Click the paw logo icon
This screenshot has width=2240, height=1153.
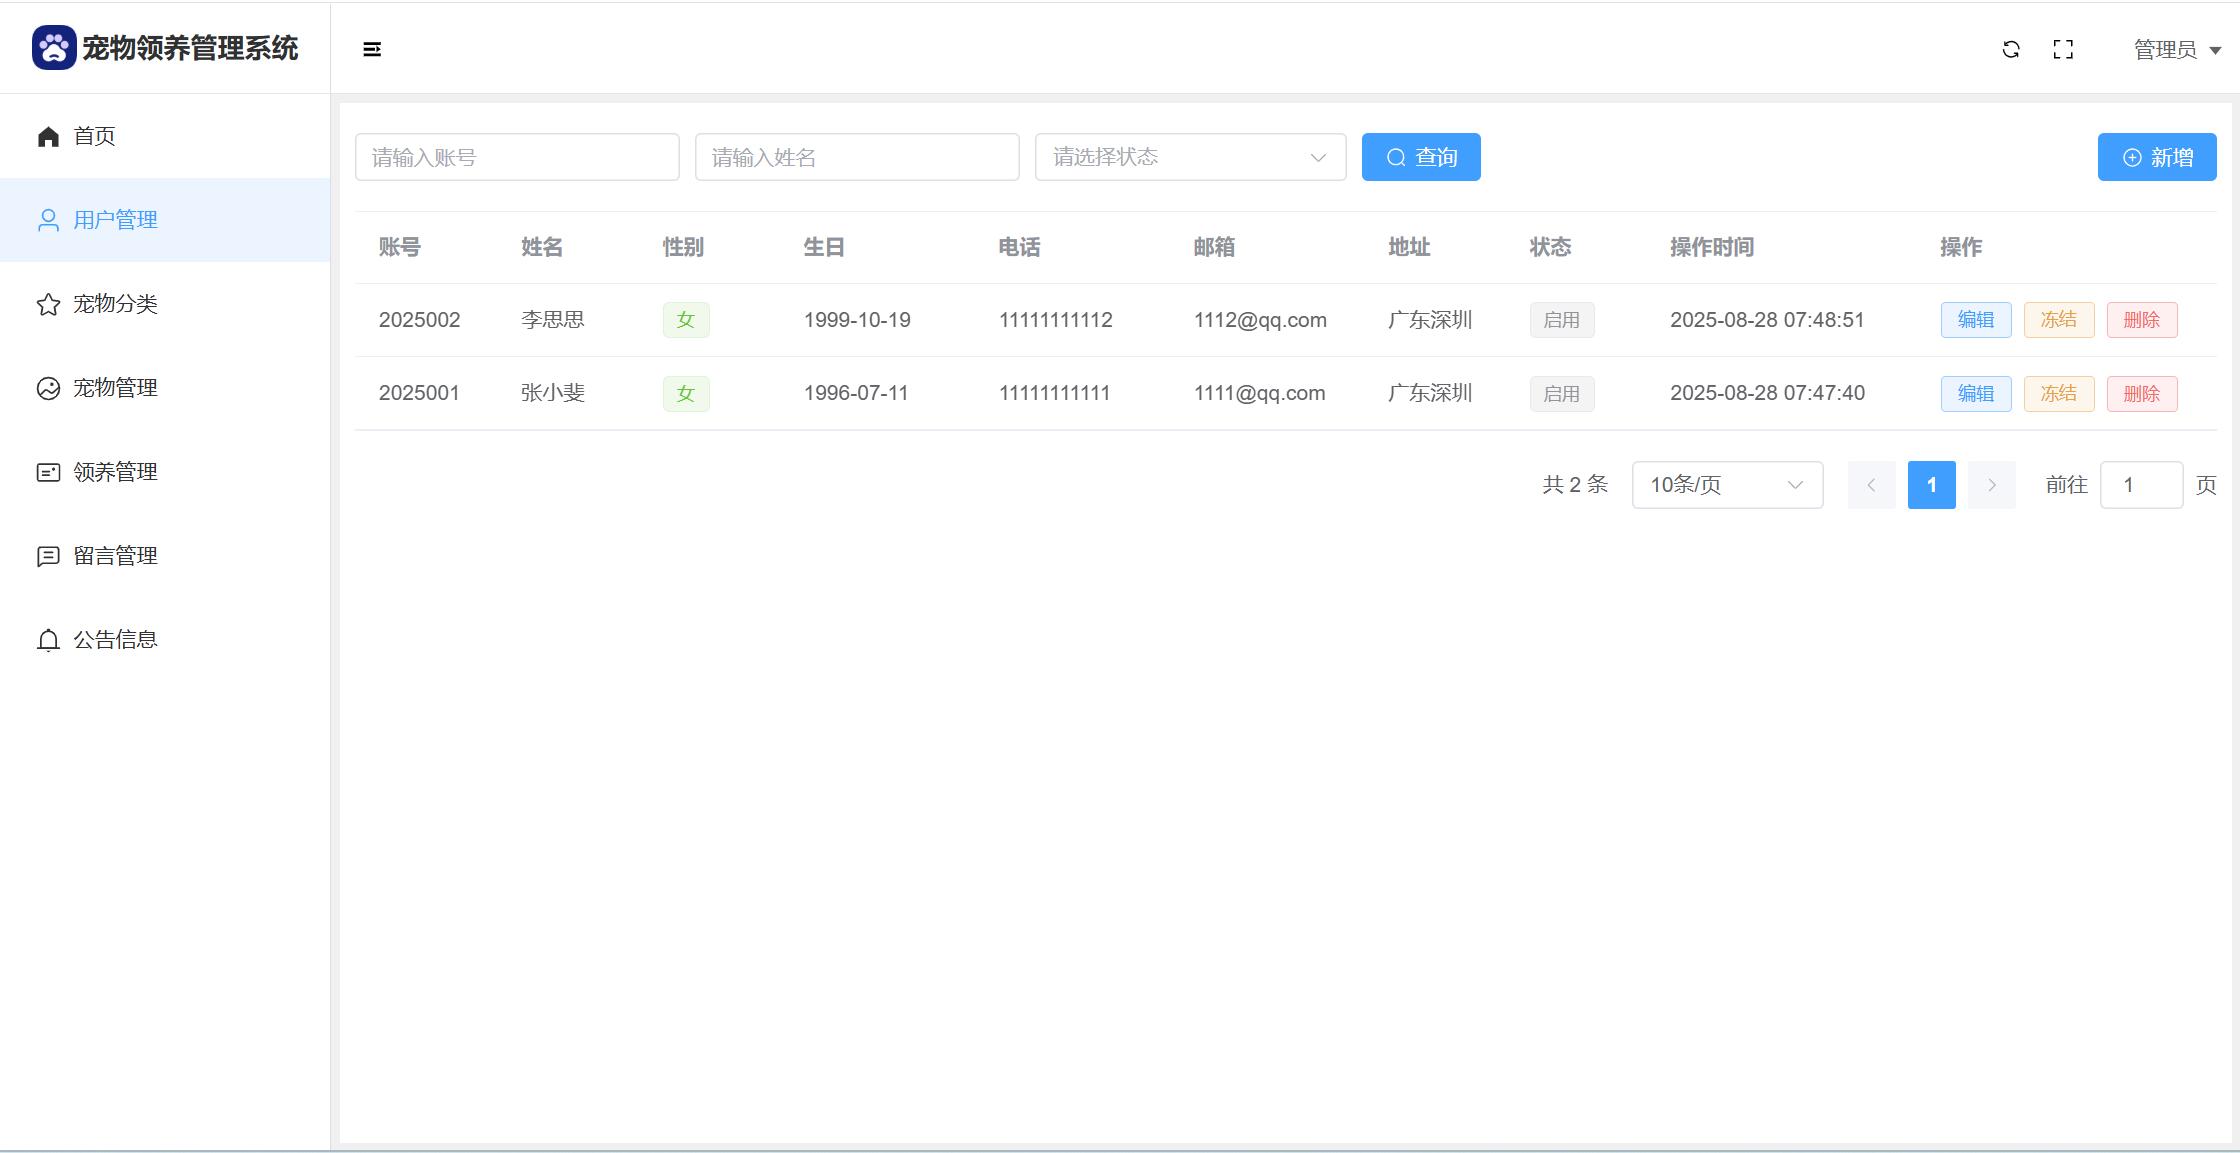54,48
